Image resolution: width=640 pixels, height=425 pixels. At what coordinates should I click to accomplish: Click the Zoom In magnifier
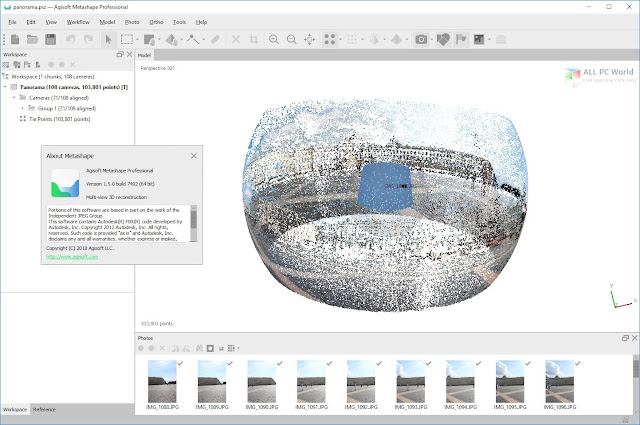274,39
